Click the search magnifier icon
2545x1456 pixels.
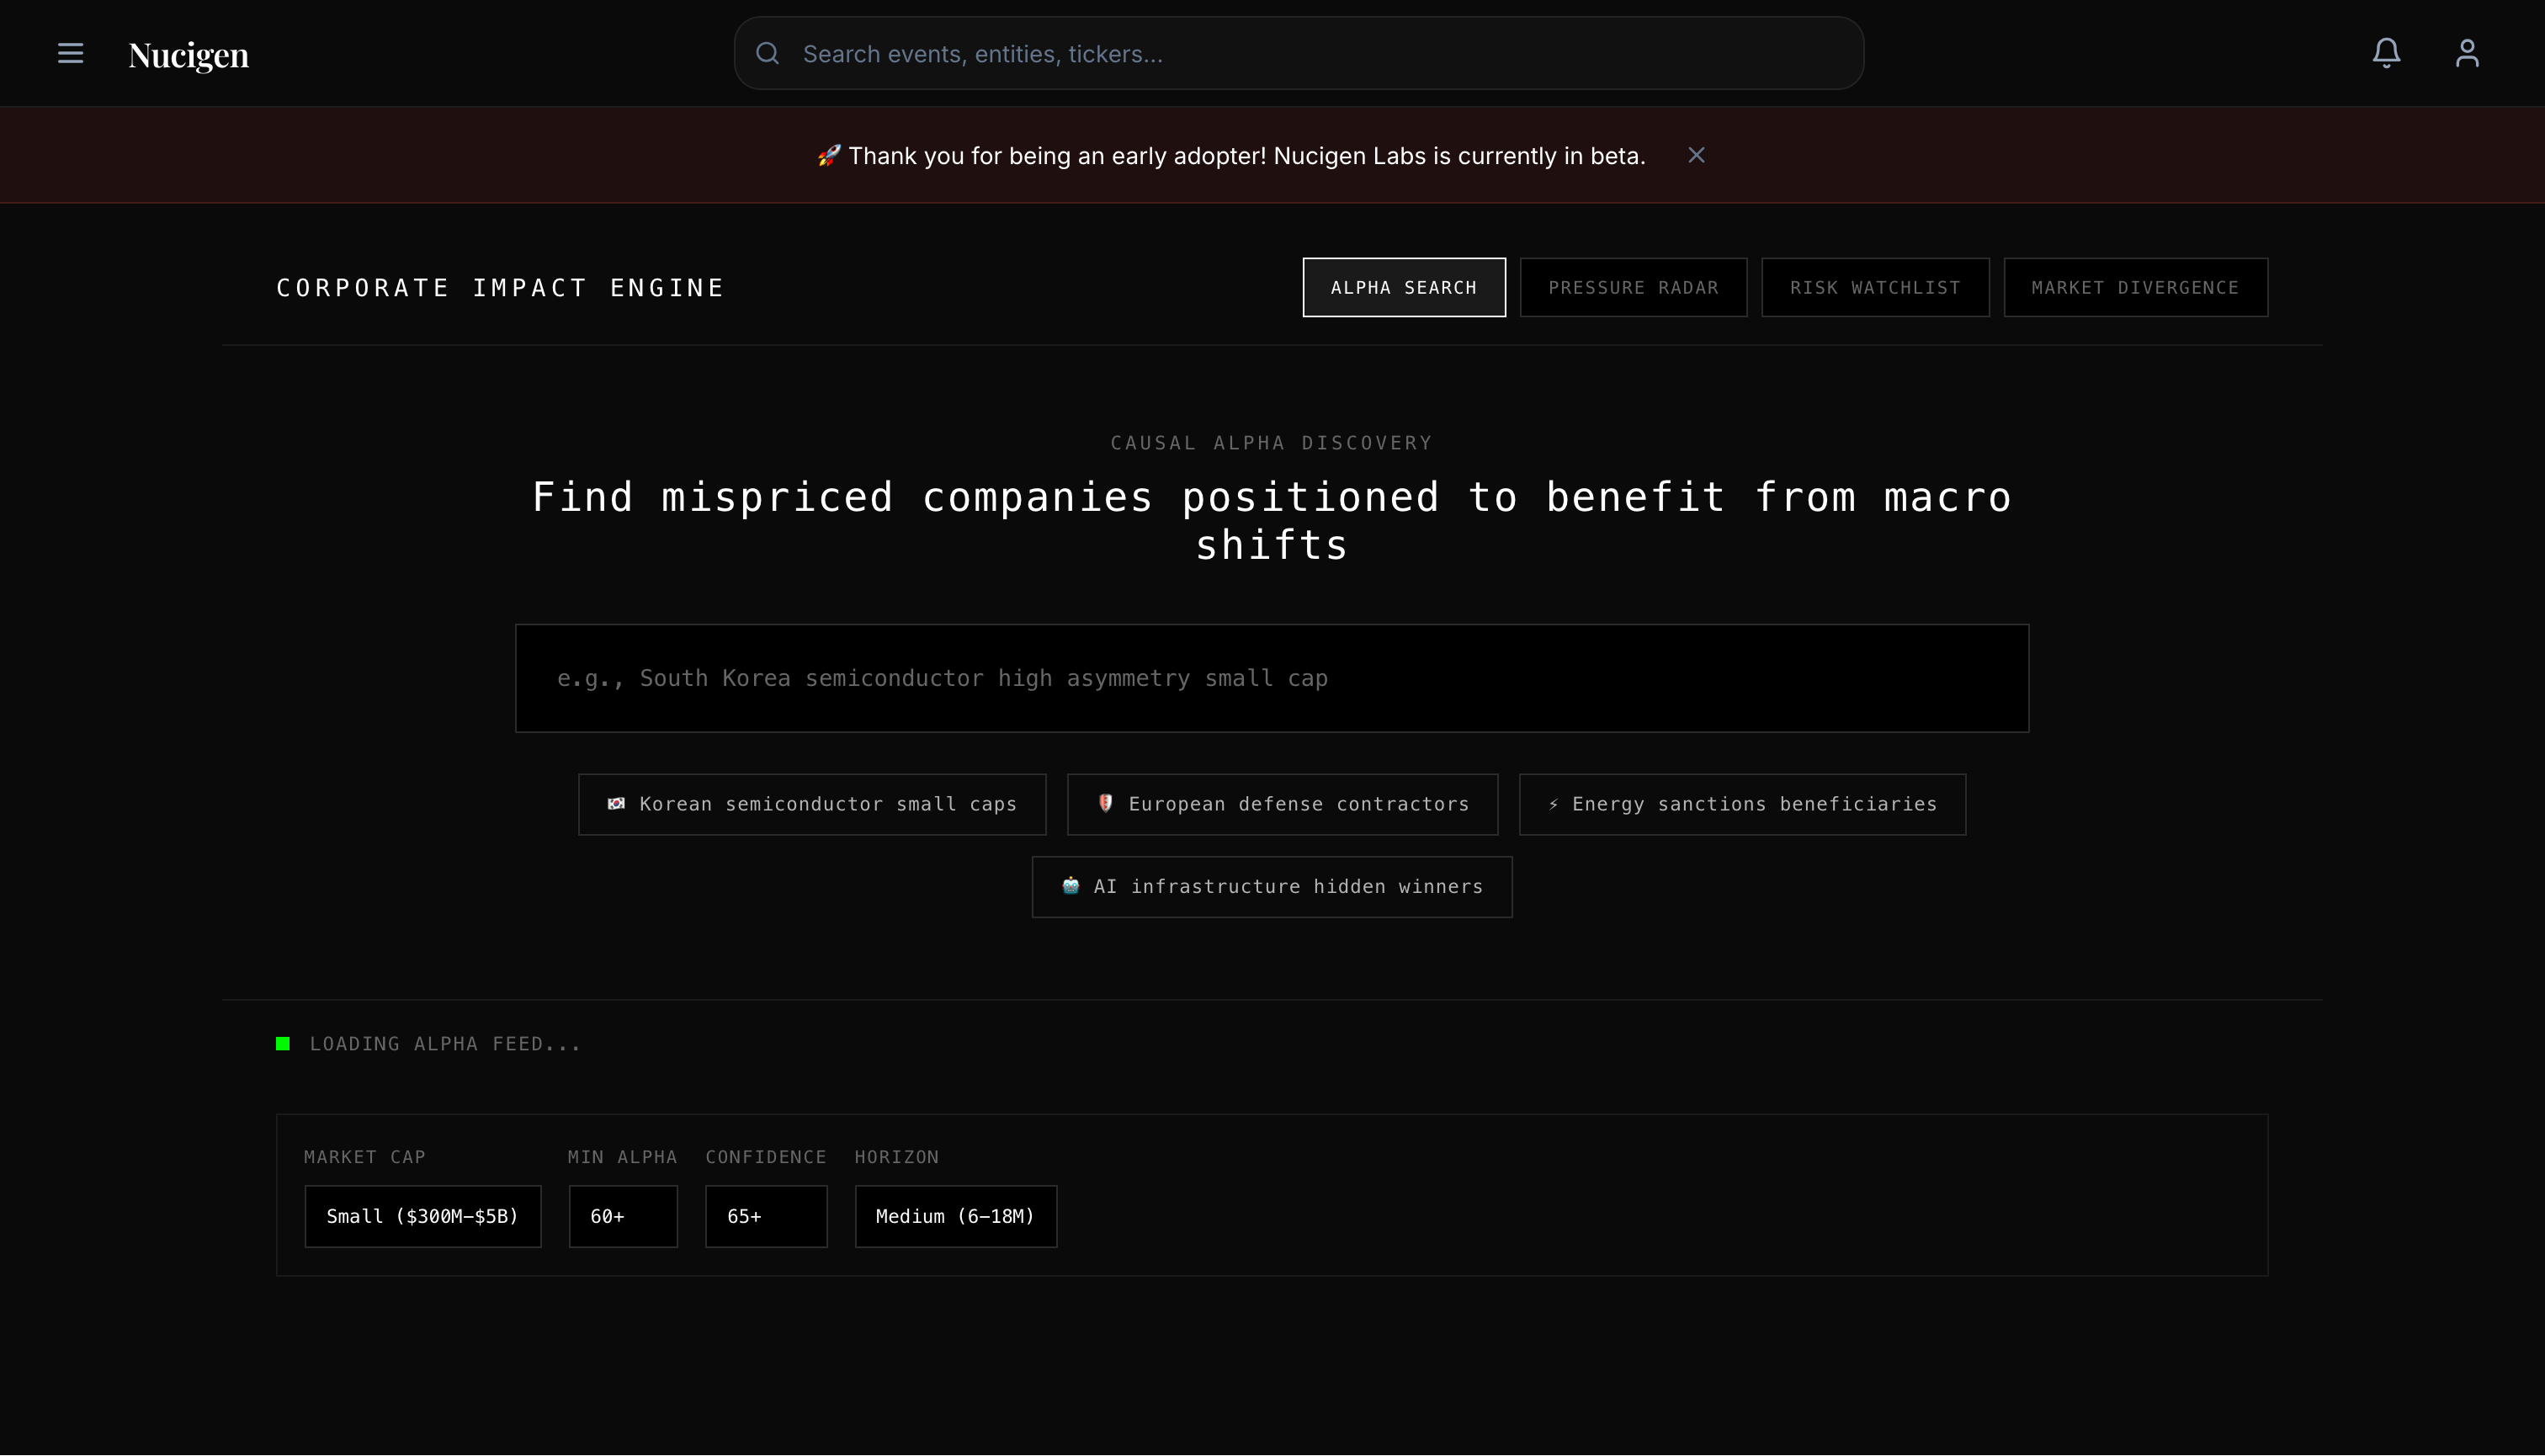click(768, 53)
